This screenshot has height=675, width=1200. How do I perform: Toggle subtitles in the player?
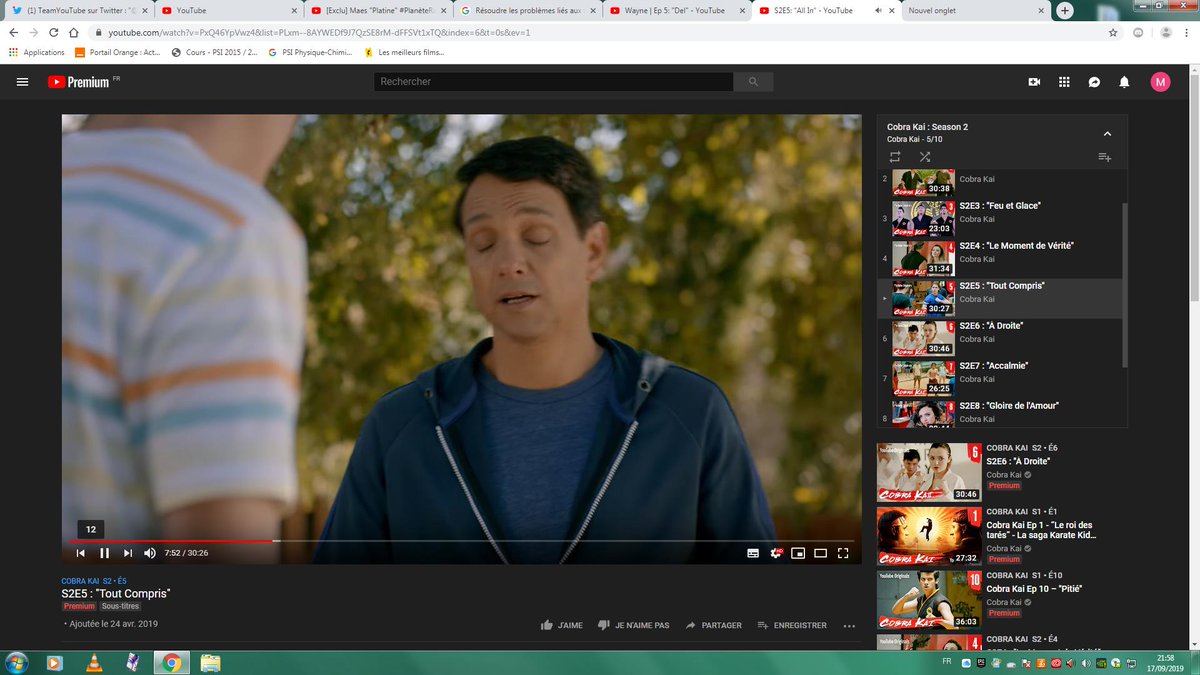coord(753,553)
